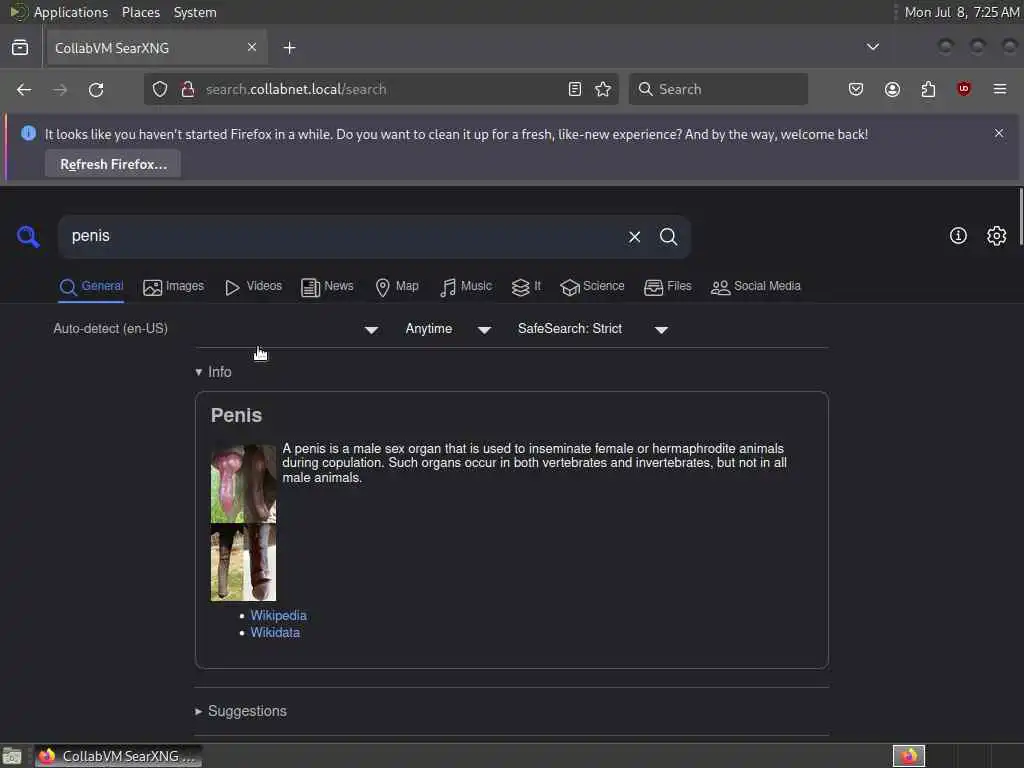Submit search with the magnifier button
1024x768 pixels.
[x=668, y=236]
